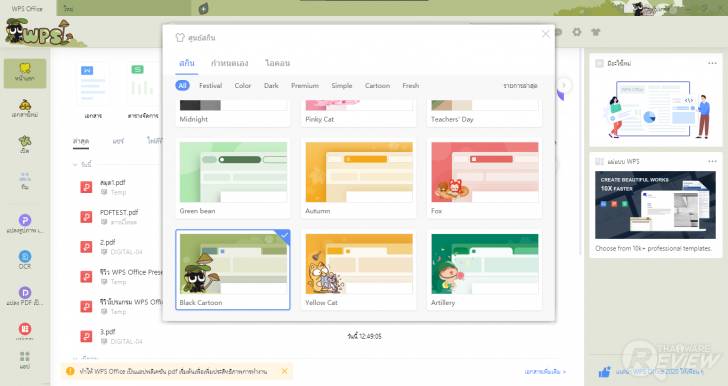Apply the Artillery skin

[x=484, y=269]
